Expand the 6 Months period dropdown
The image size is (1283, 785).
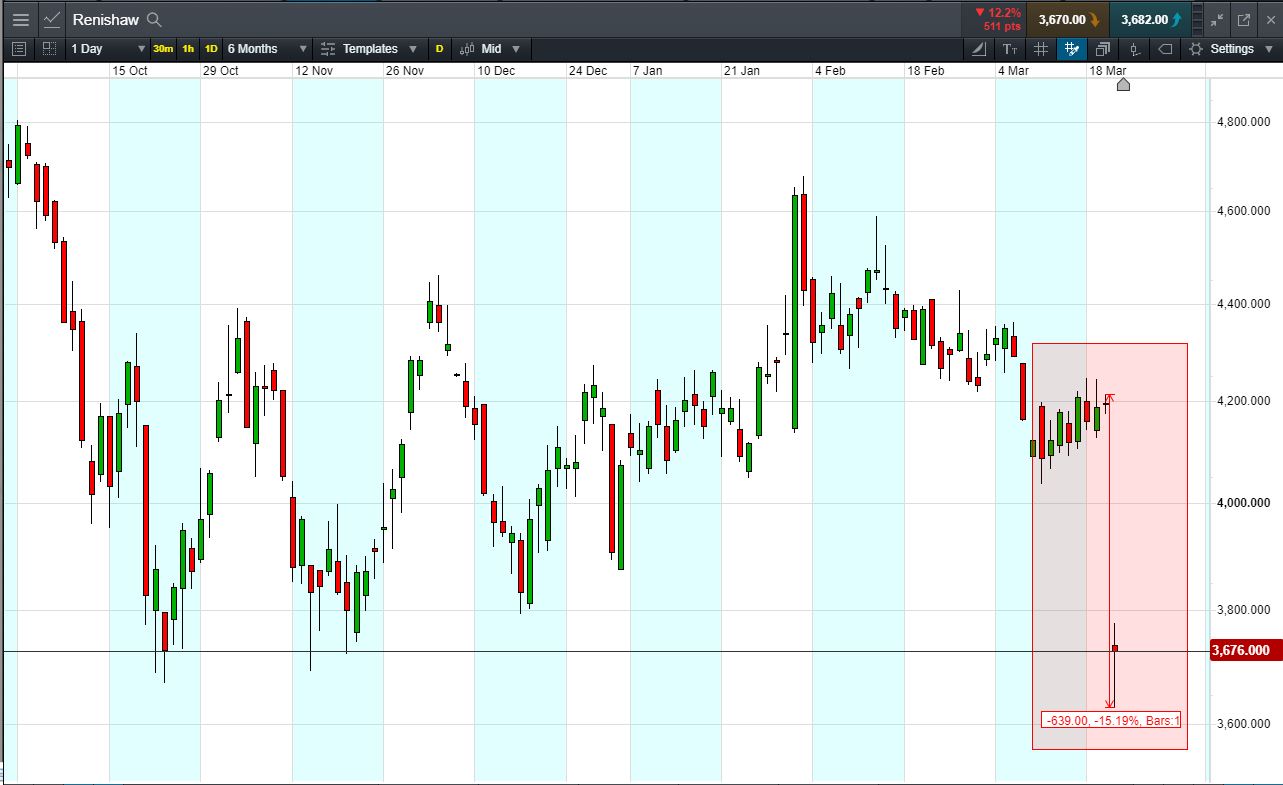click(267, 48)
